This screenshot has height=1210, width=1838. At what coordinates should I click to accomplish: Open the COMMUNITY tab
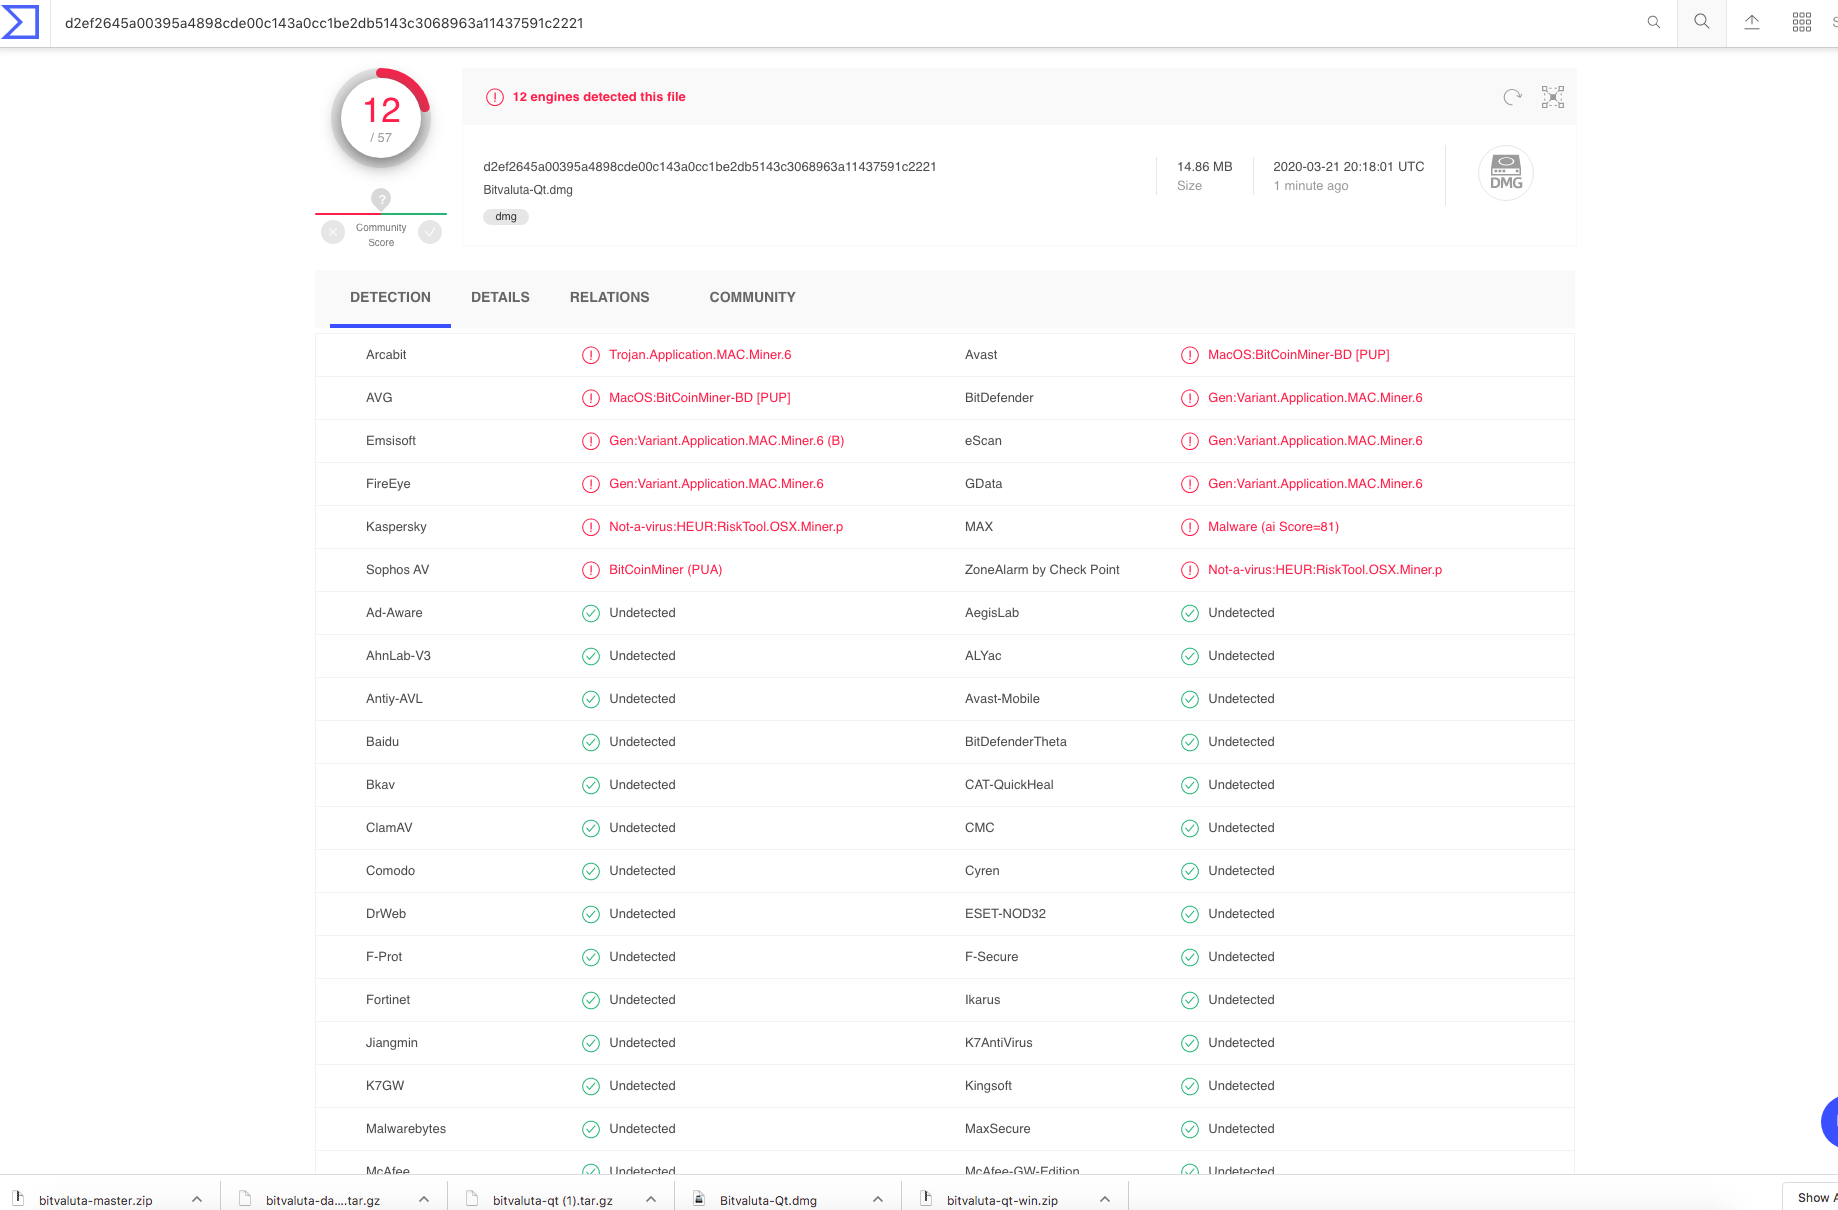pos(752,297)
